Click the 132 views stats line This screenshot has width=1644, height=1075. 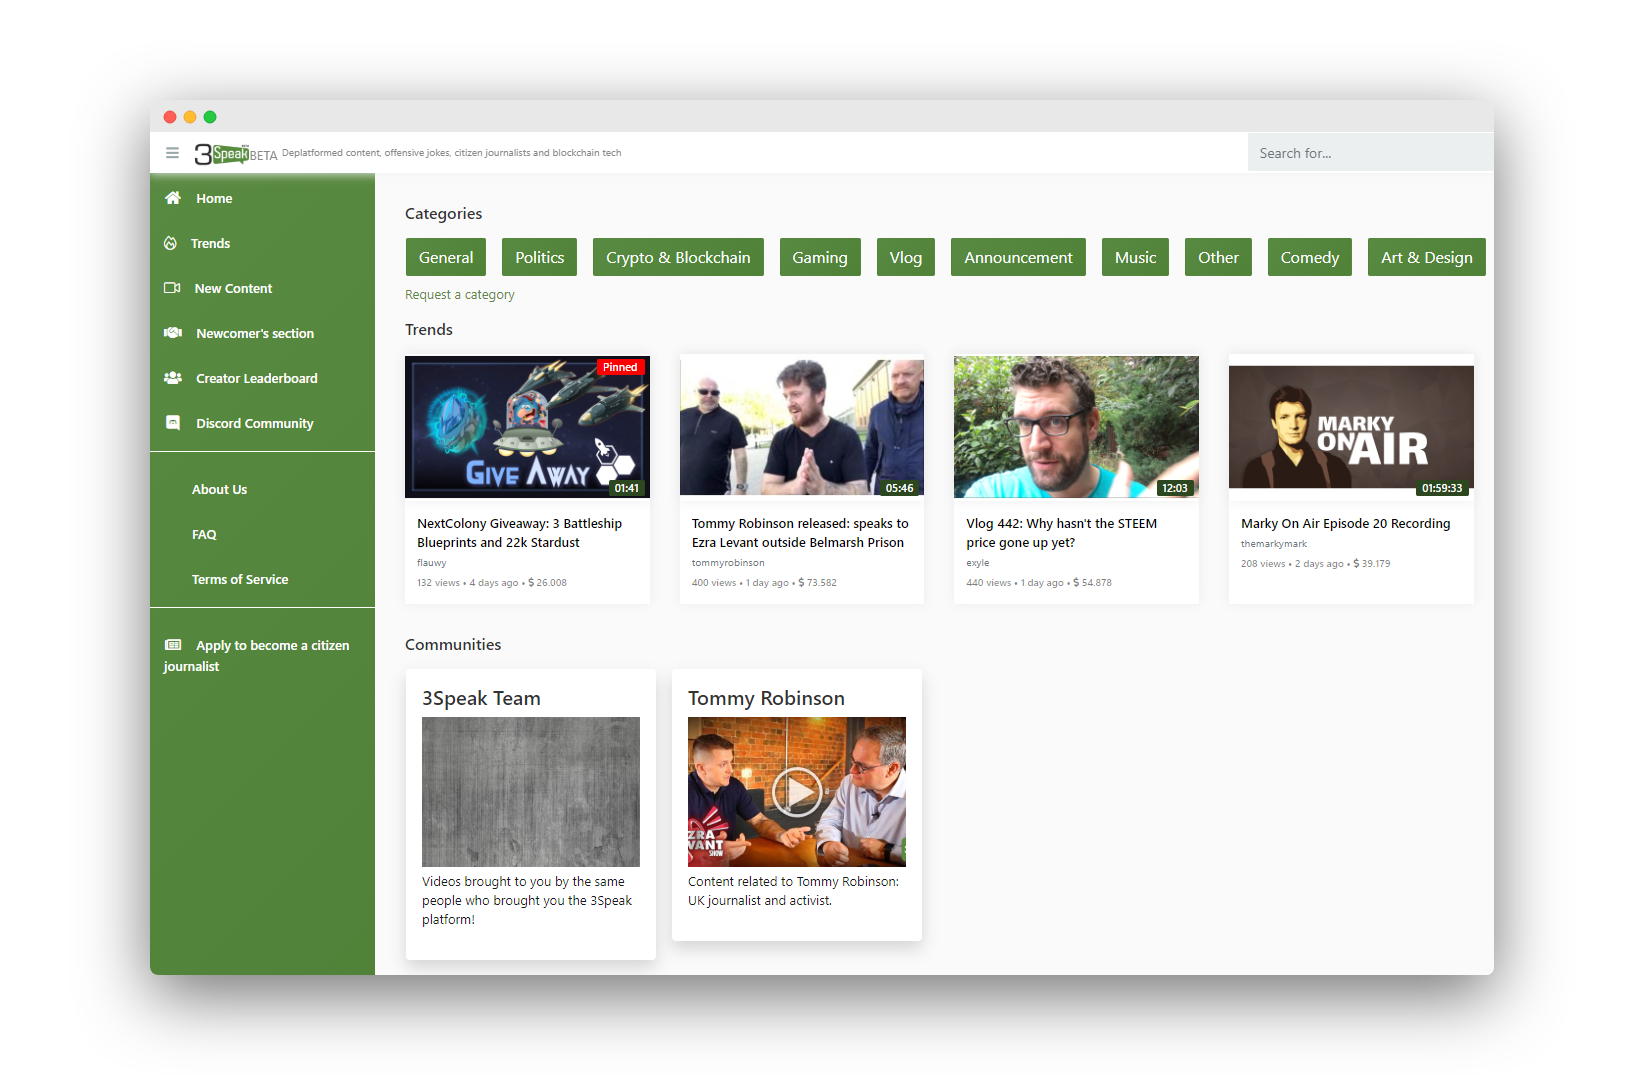pos(492,583)
